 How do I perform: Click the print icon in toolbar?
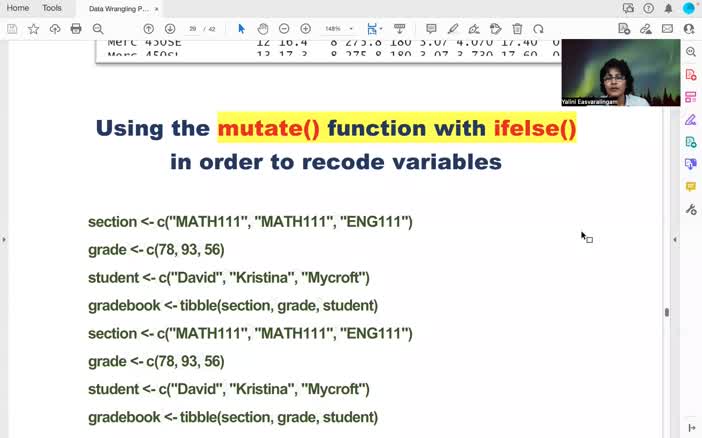click(76, 29)
